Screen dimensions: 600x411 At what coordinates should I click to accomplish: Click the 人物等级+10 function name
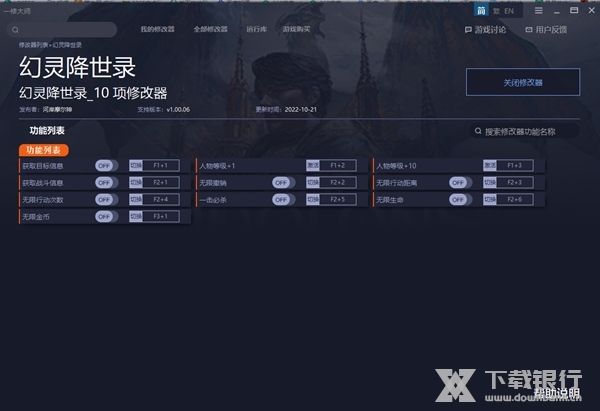396,166
